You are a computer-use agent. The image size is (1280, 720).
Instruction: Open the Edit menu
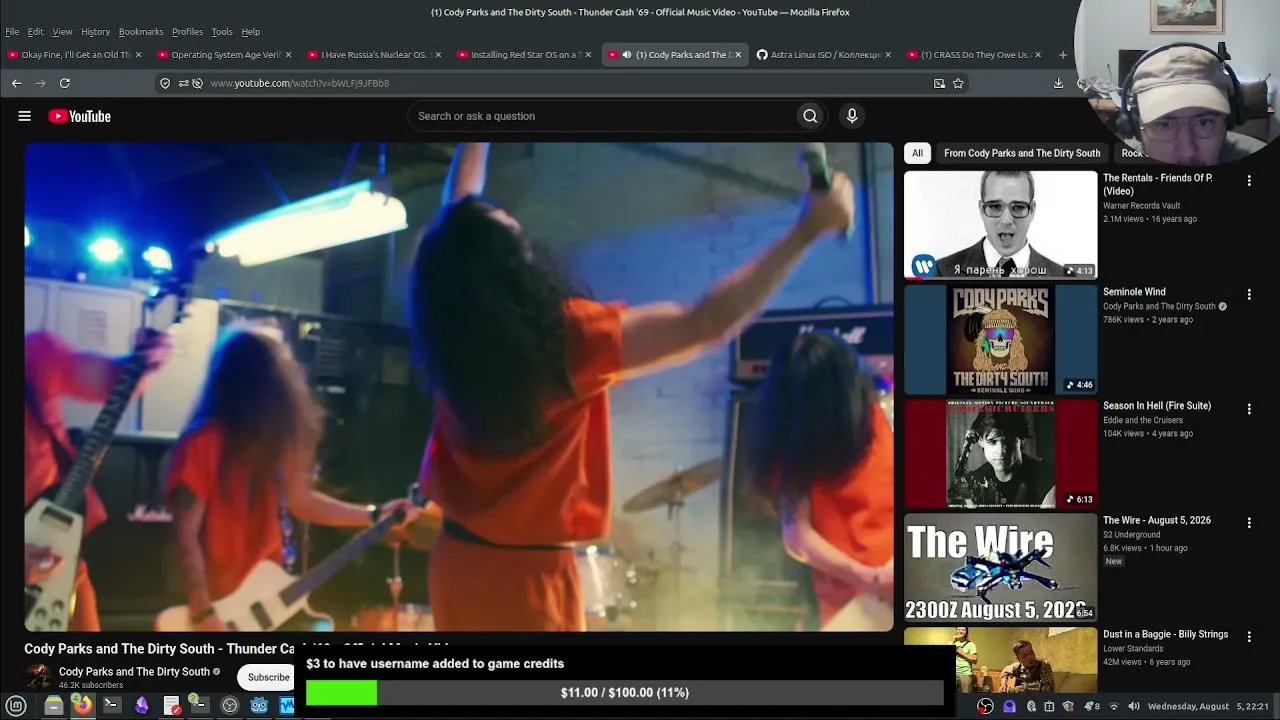(36, 32)
